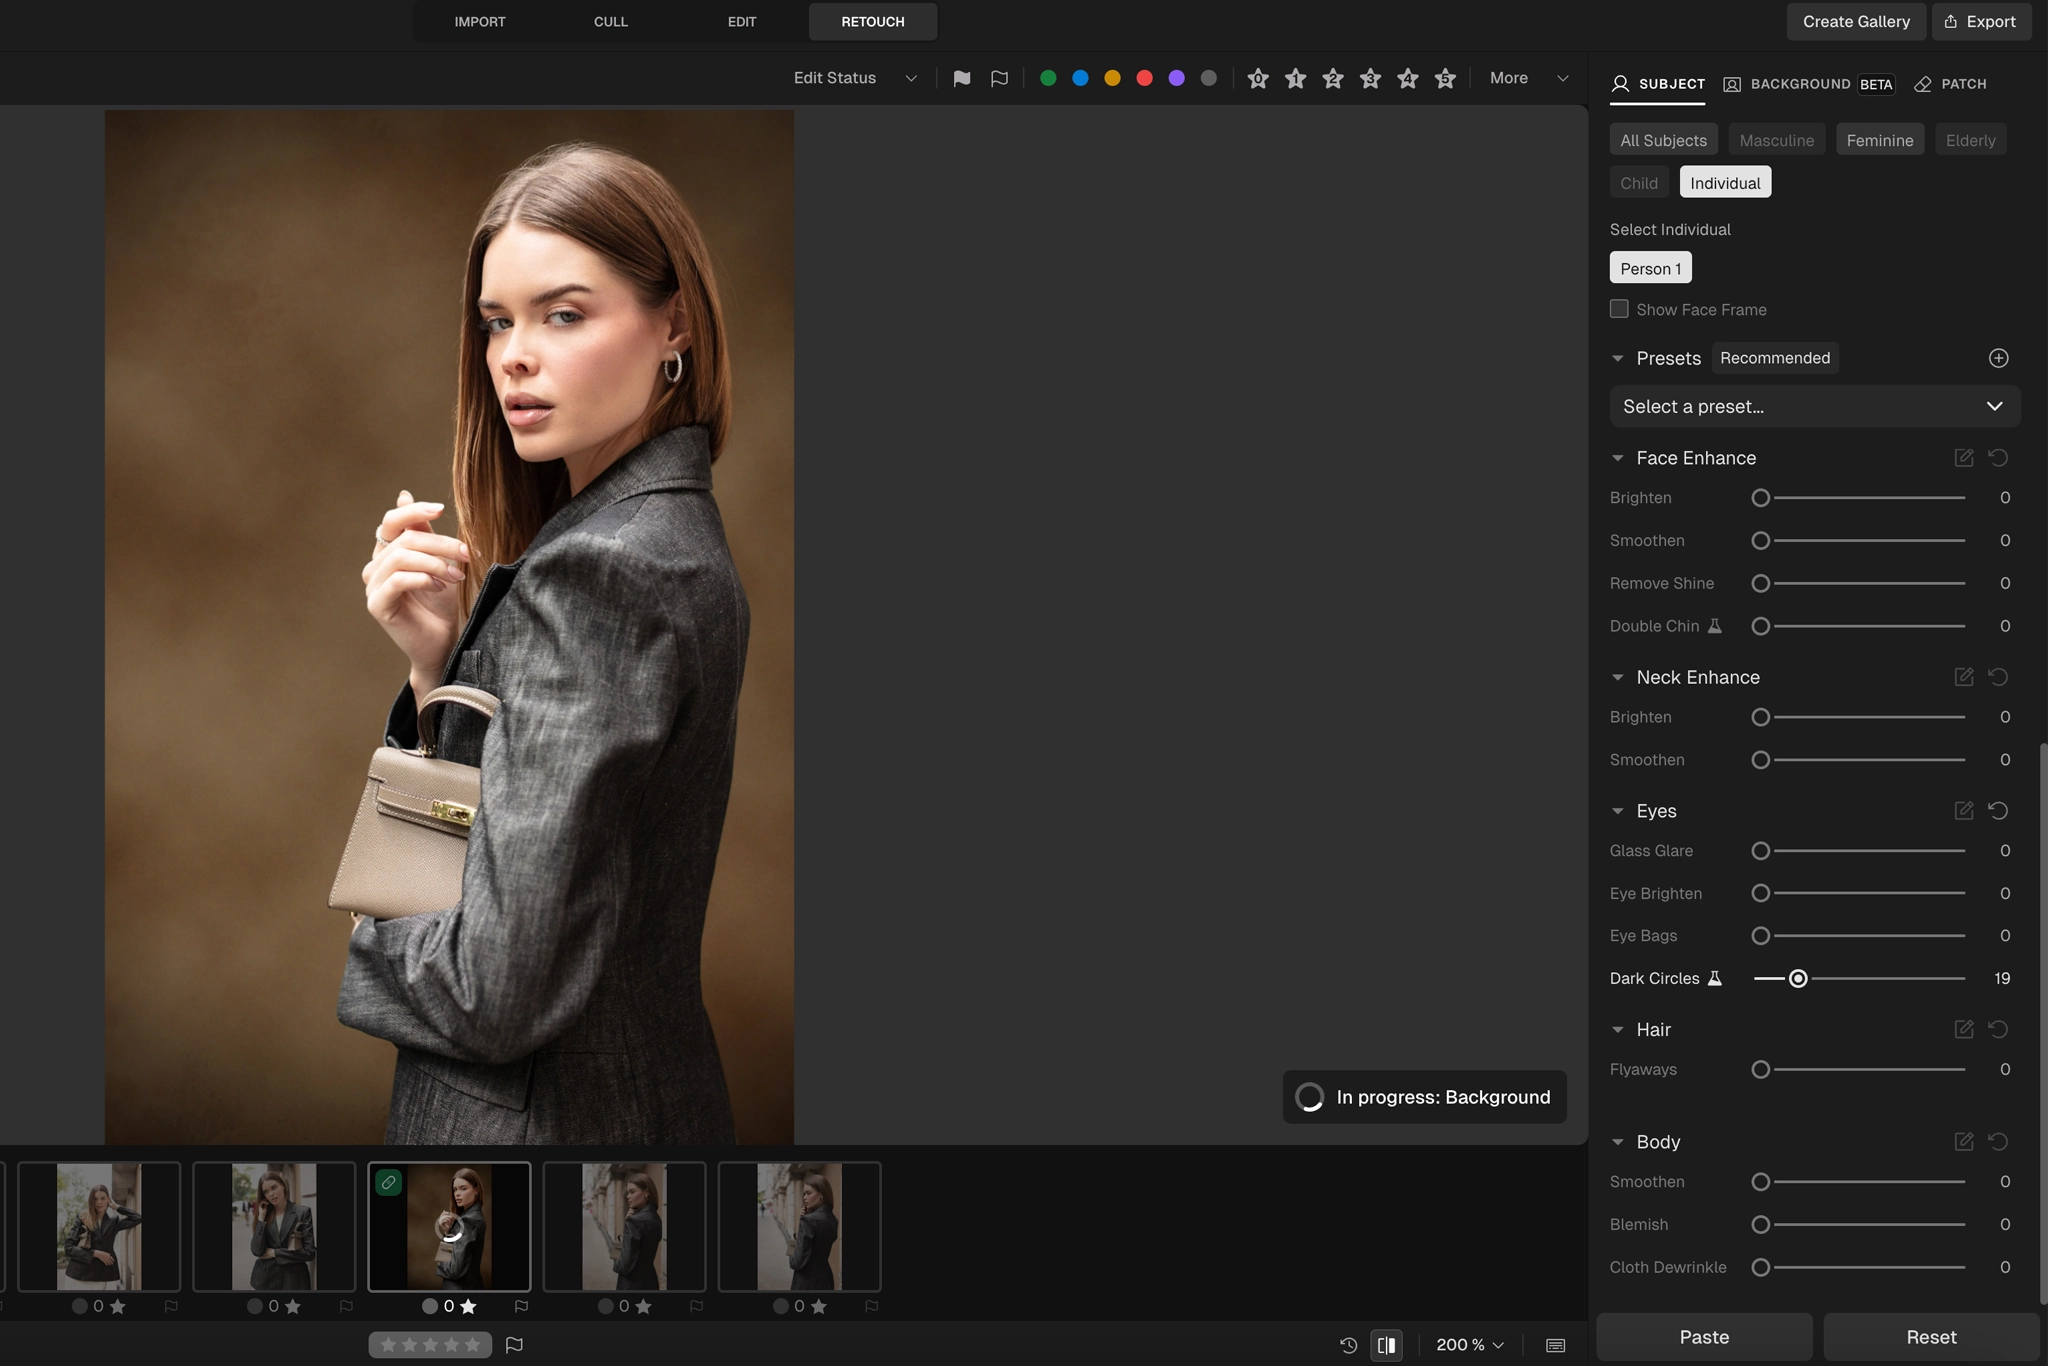This screenshot has width=2048, height=1366.
Task: Click the flag icon beside bottom star rating
Action: click(x=514, y=1345)
